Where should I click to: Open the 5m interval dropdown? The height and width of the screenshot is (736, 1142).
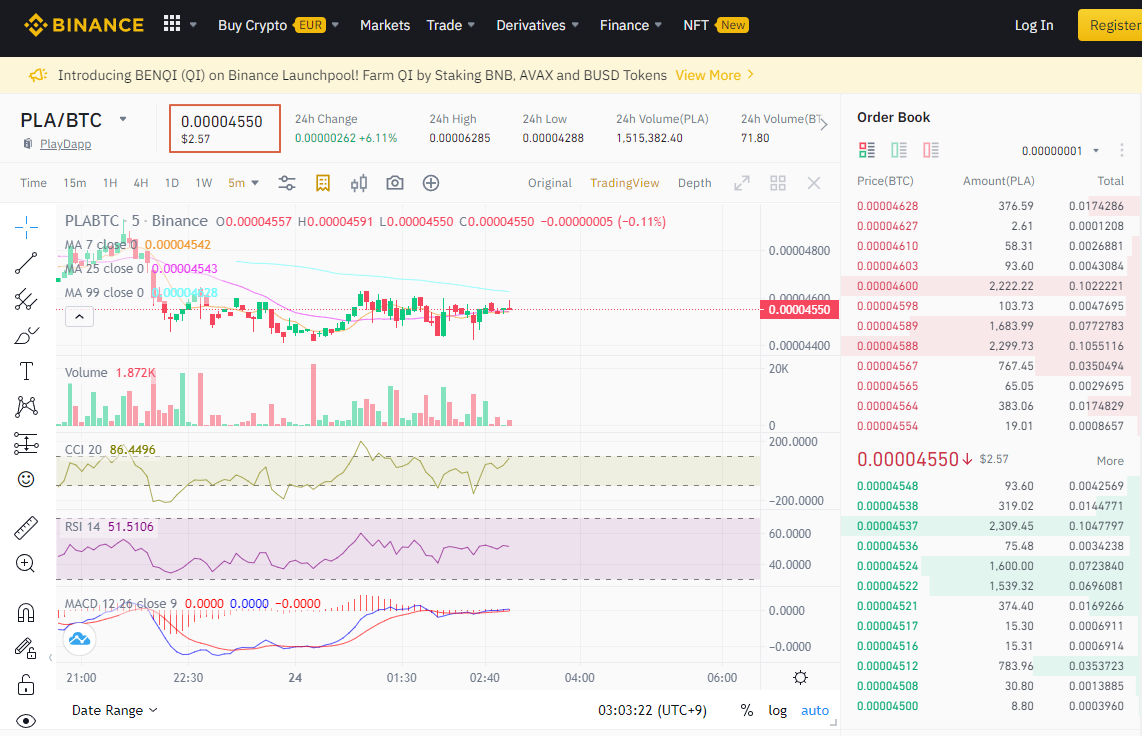(243, 183)
